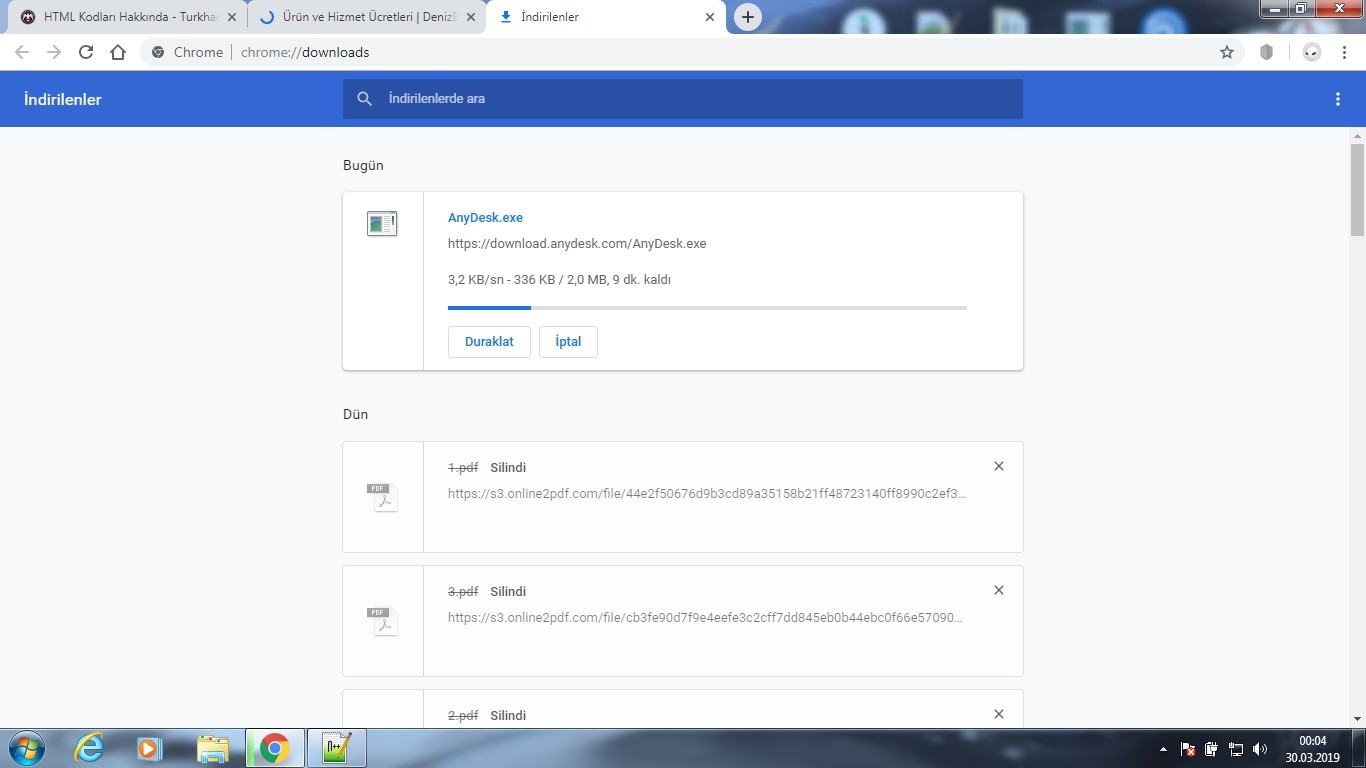Open the Downloads page three-dot options menu
Image resolution: width=1366 pixels, height=768 pixels.
[x=1338, y=99]
